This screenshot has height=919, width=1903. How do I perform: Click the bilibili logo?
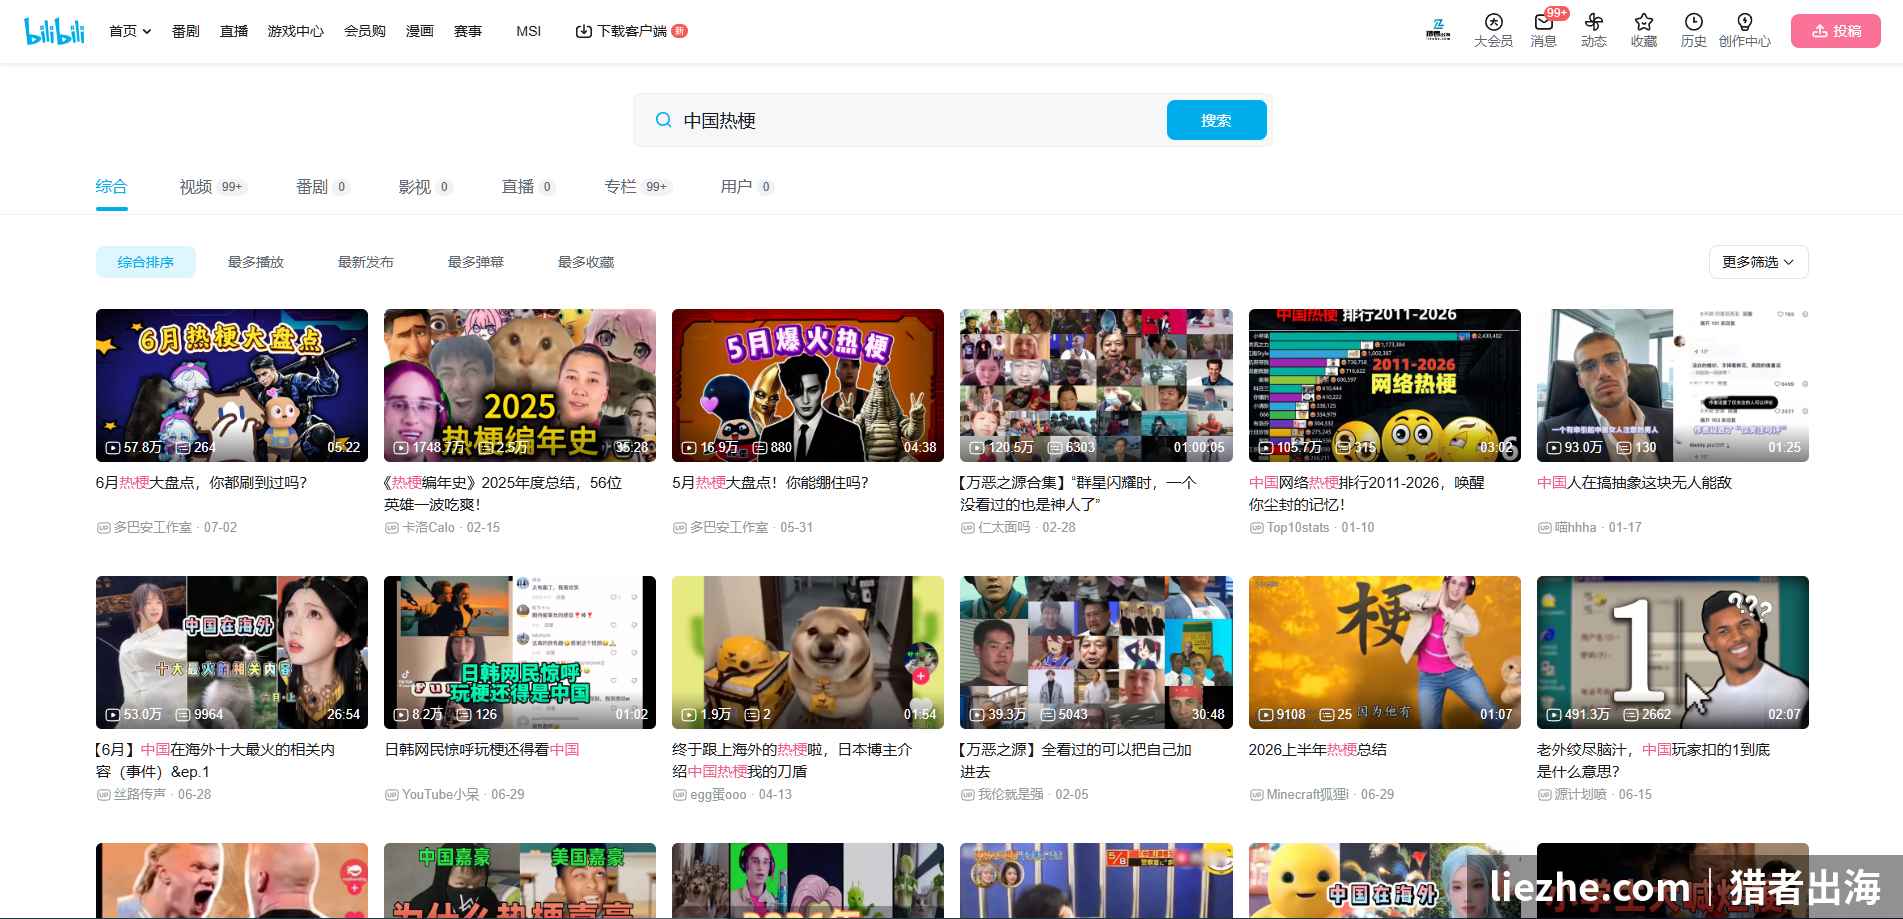click(55, 31)
